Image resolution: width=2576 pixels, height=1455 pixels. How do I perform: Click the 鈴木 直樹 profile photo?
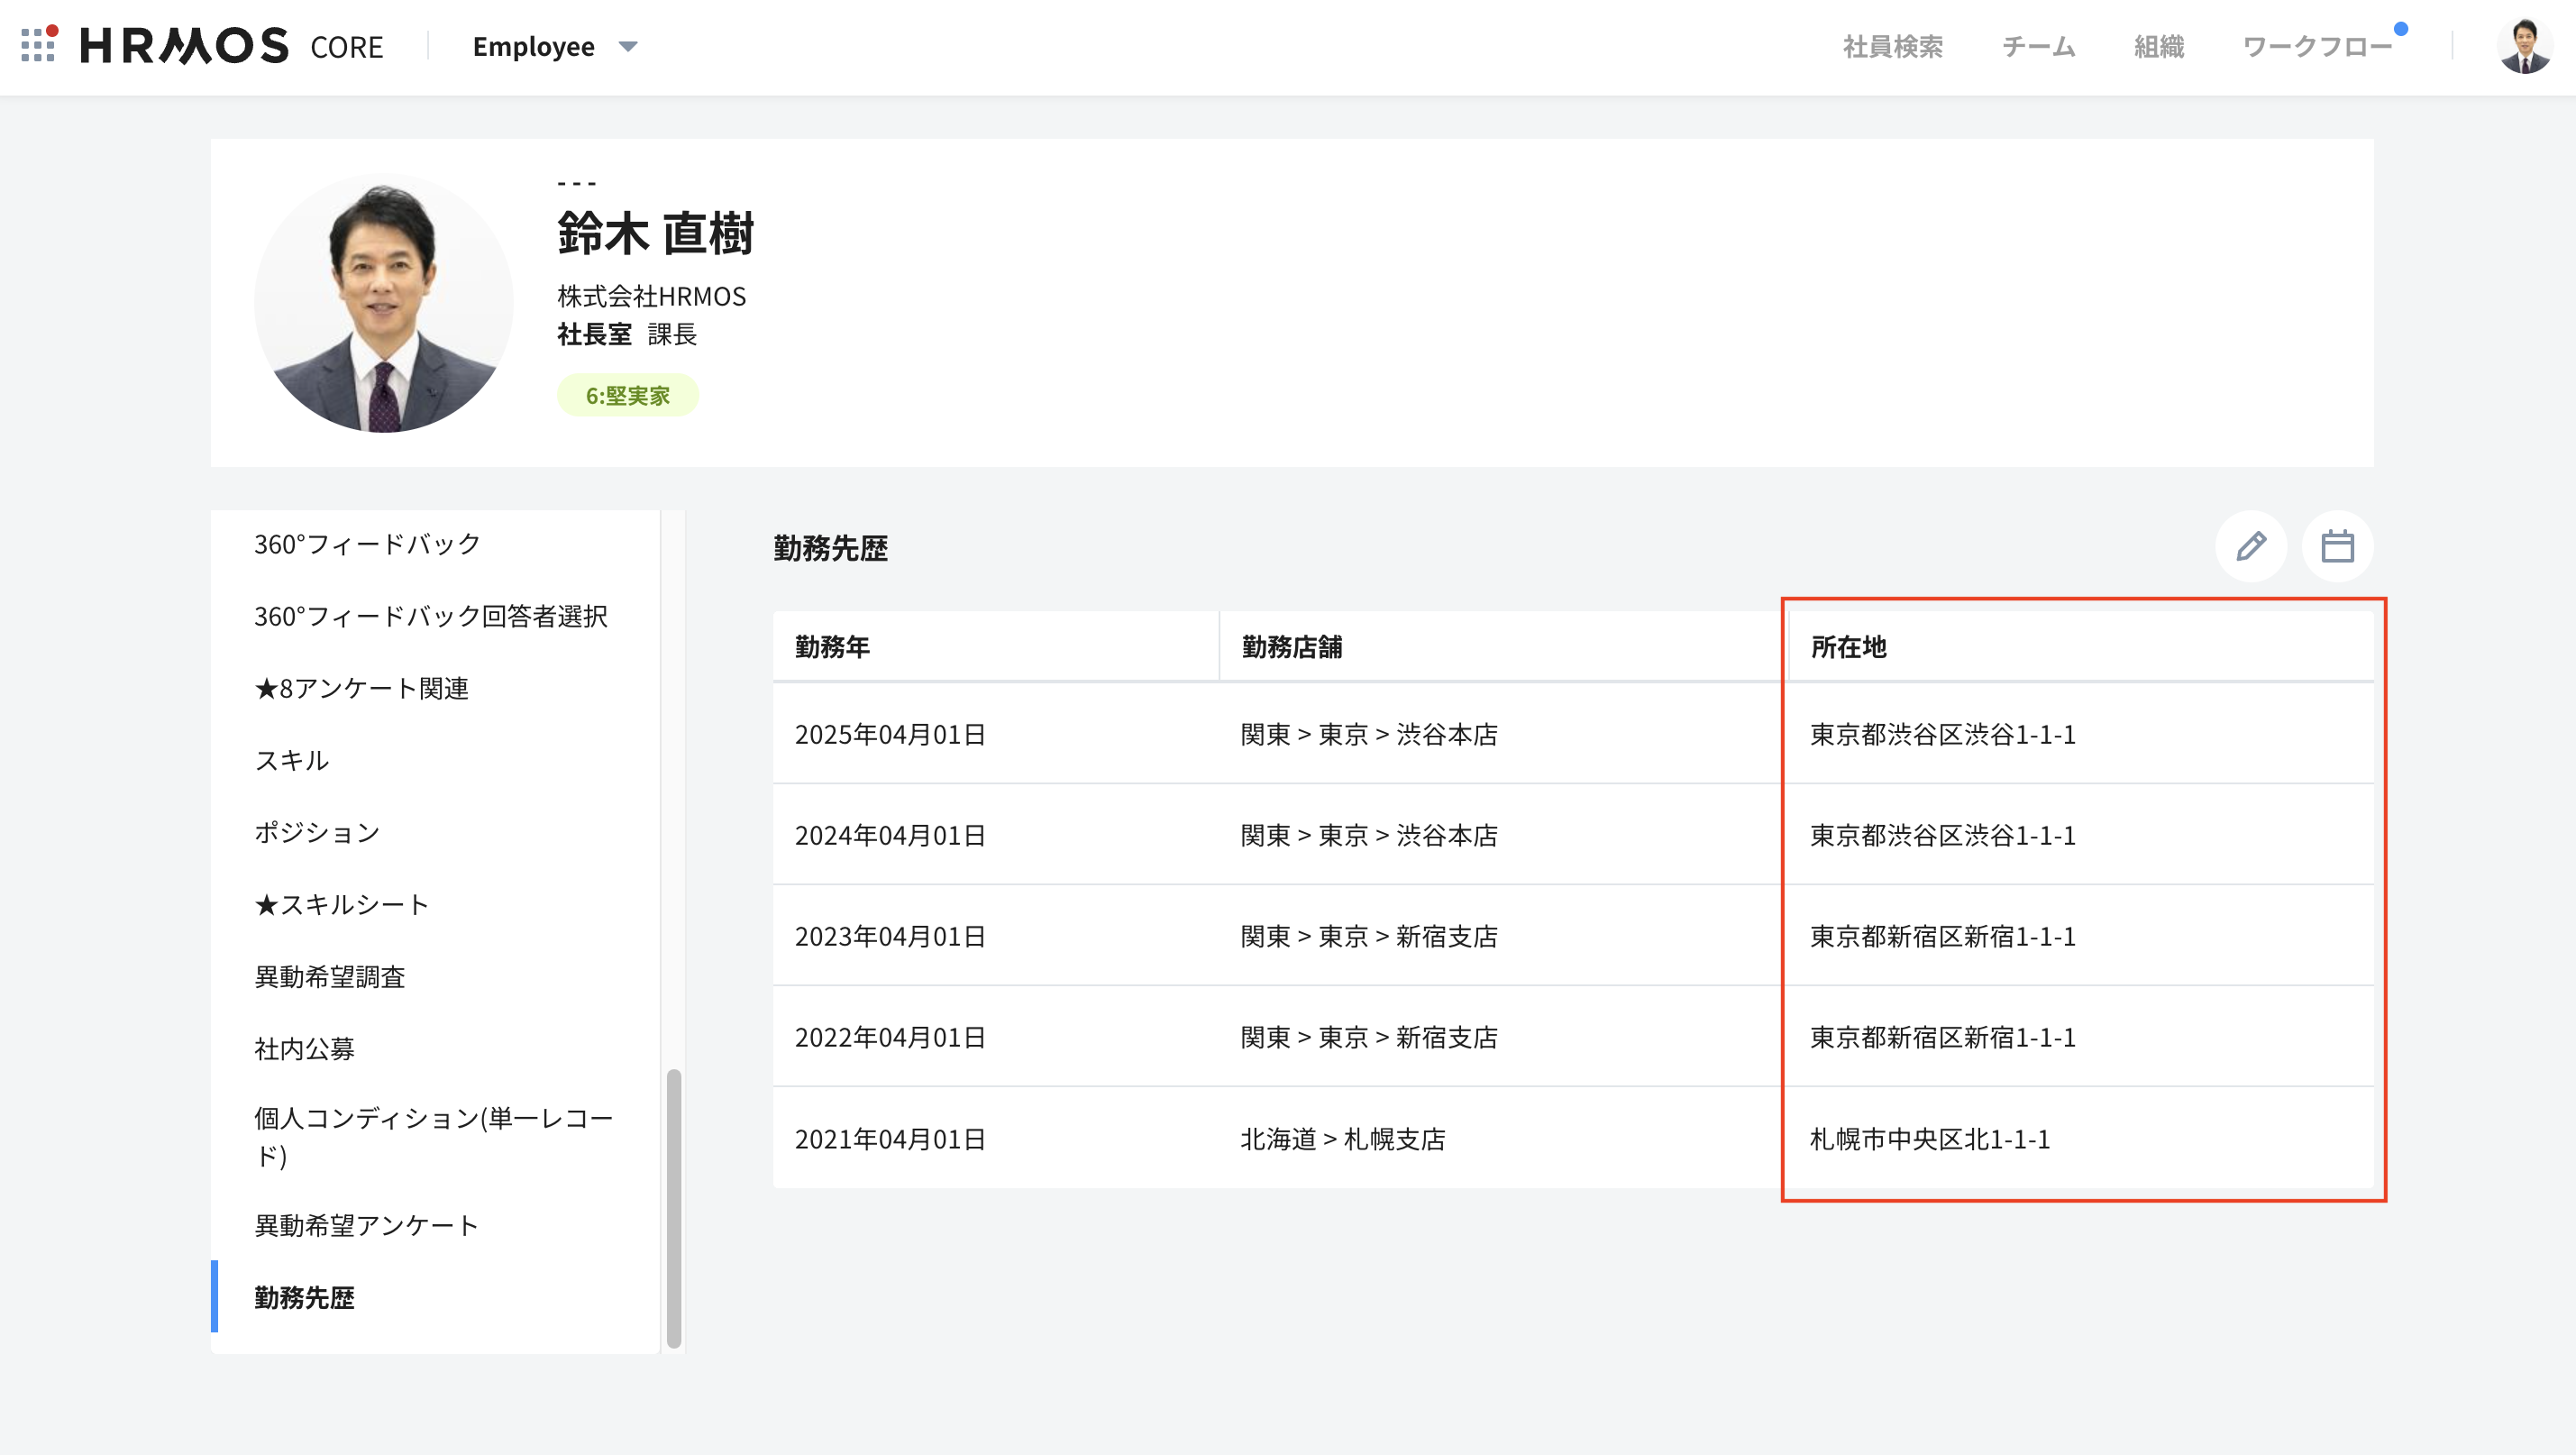coord(383,303)
